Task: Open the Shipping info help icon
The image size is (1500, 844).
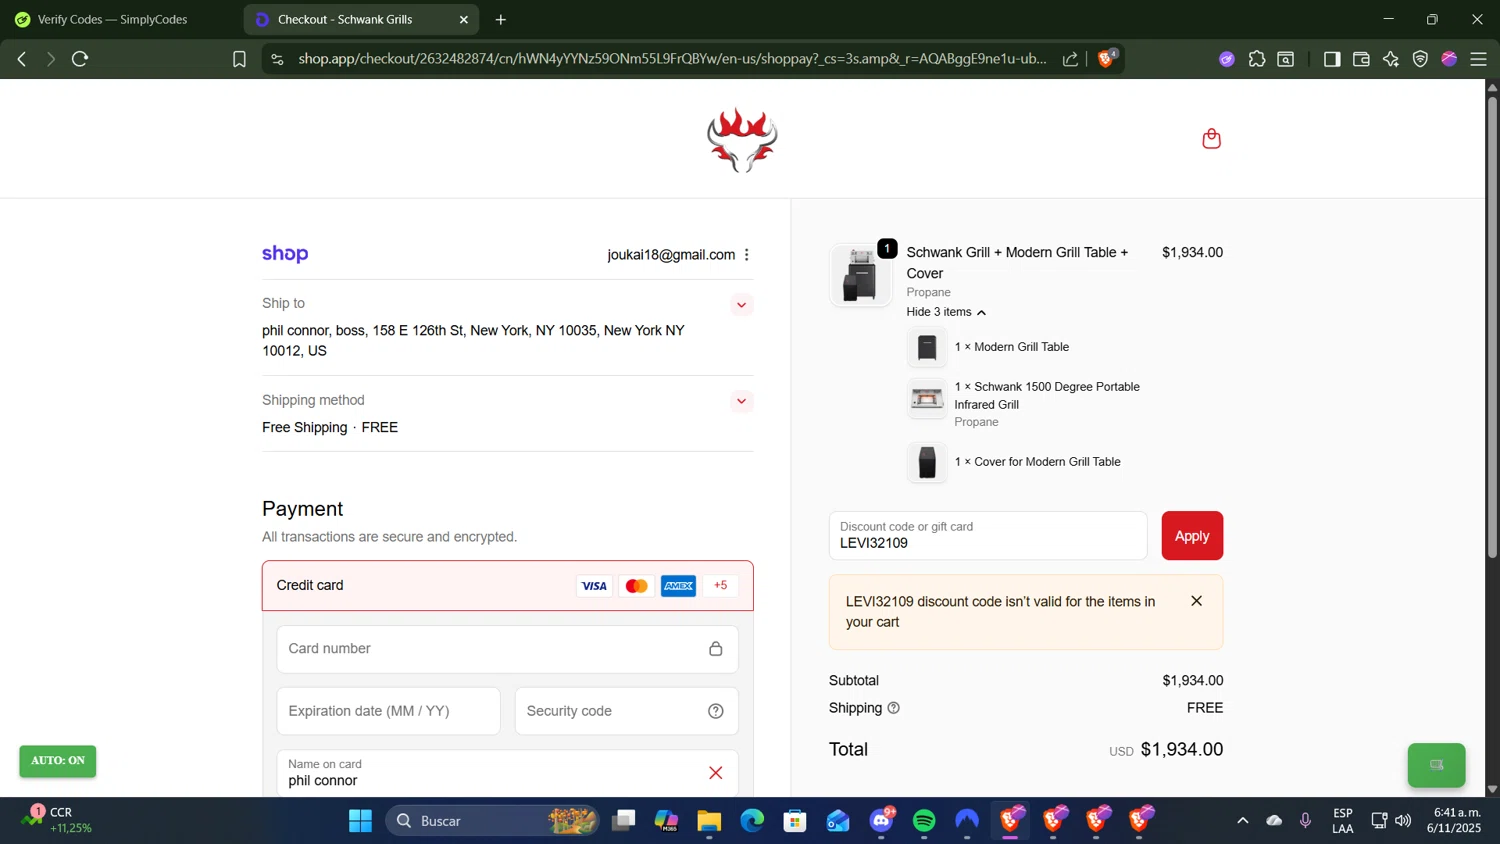Action: [893, 708]
